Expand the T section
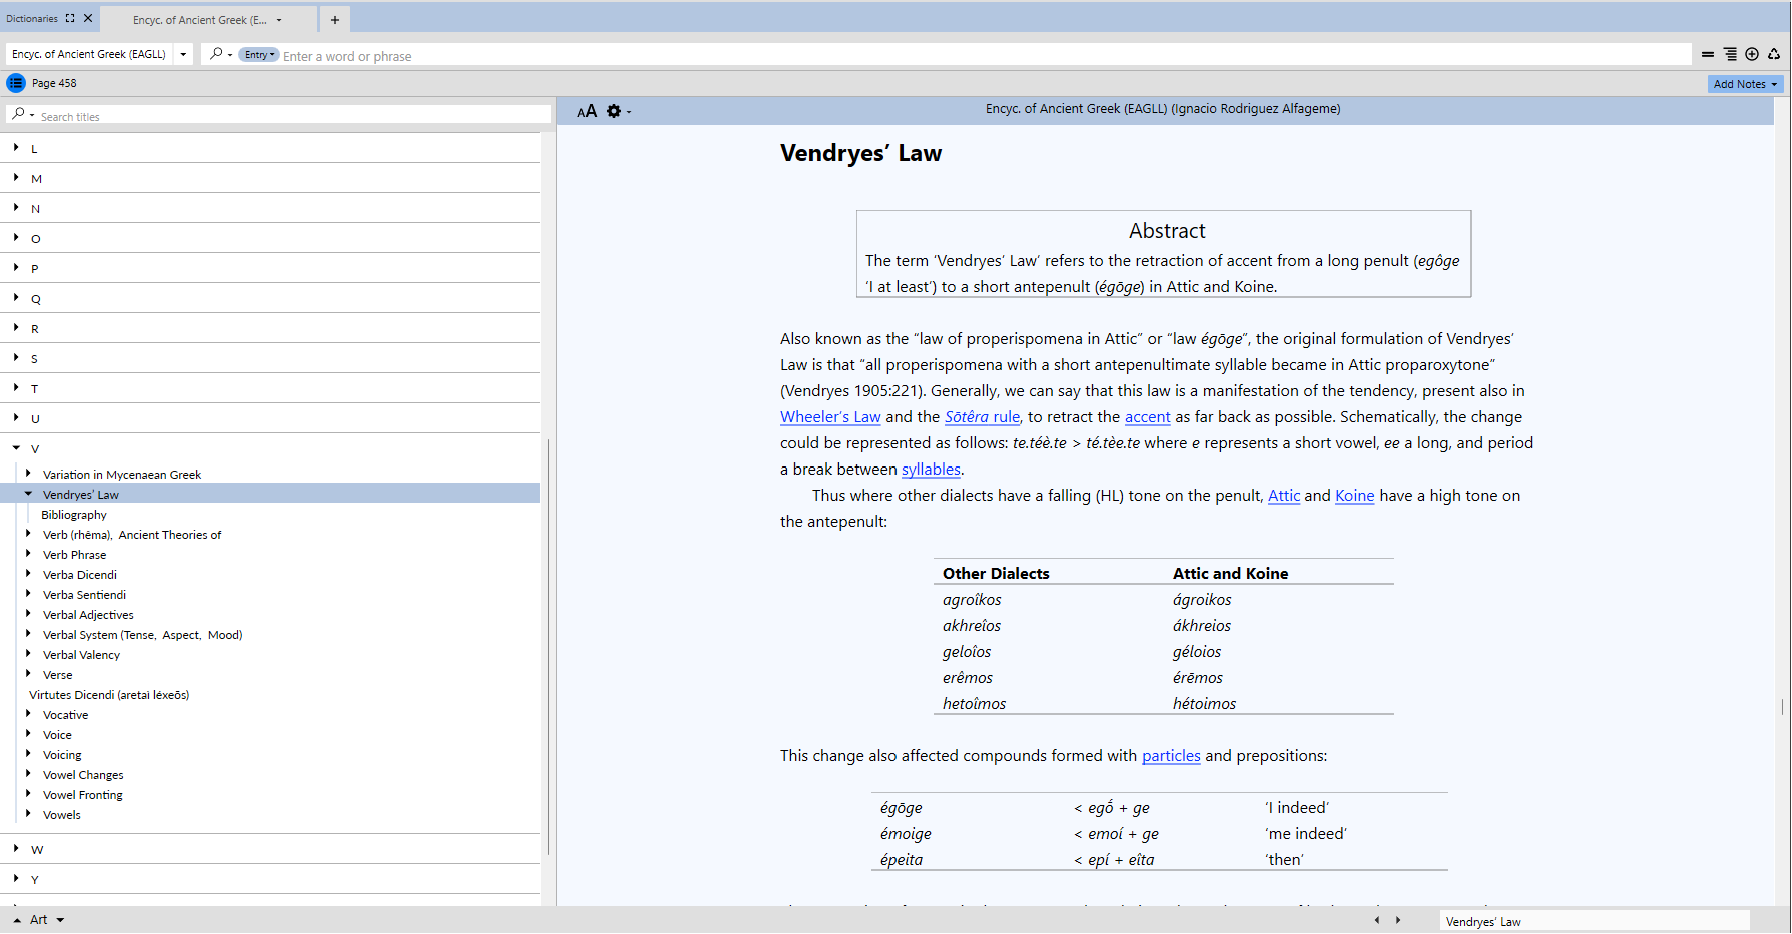 click(x=16, y=388)
